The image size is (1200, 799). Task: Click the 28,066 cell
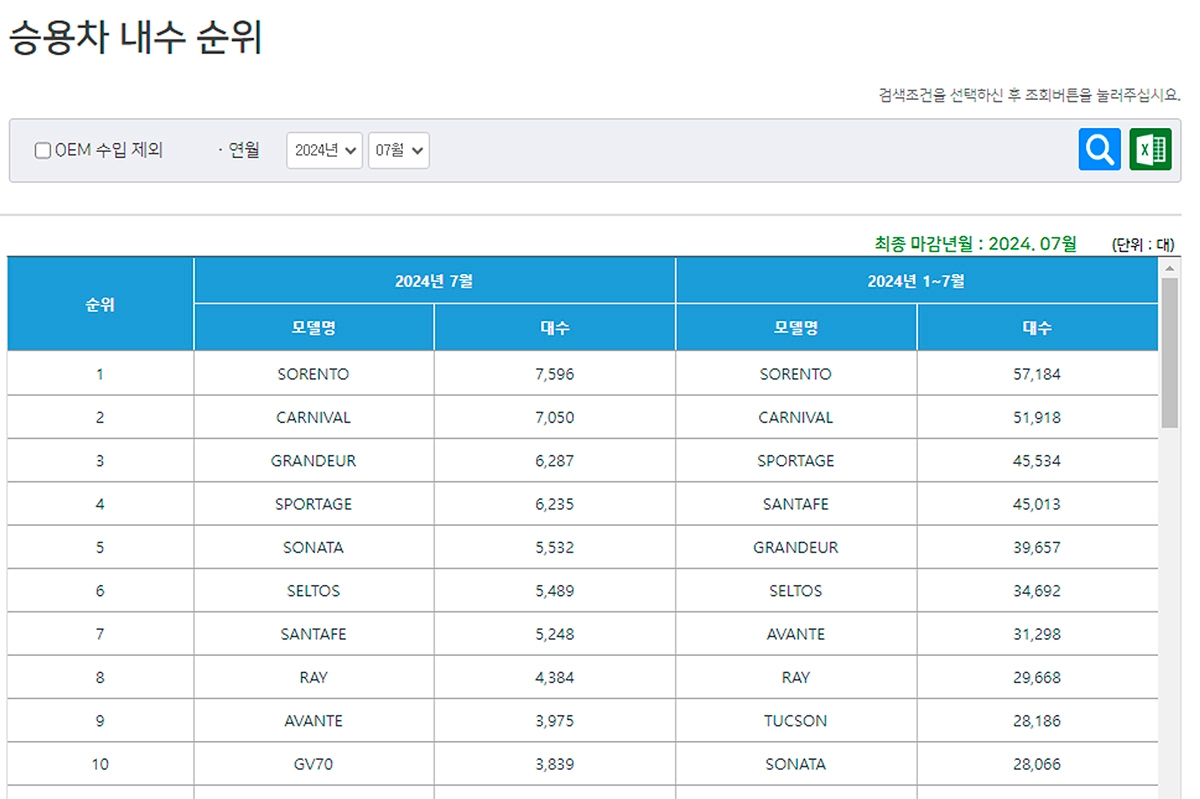click(x=1037, y=764)
